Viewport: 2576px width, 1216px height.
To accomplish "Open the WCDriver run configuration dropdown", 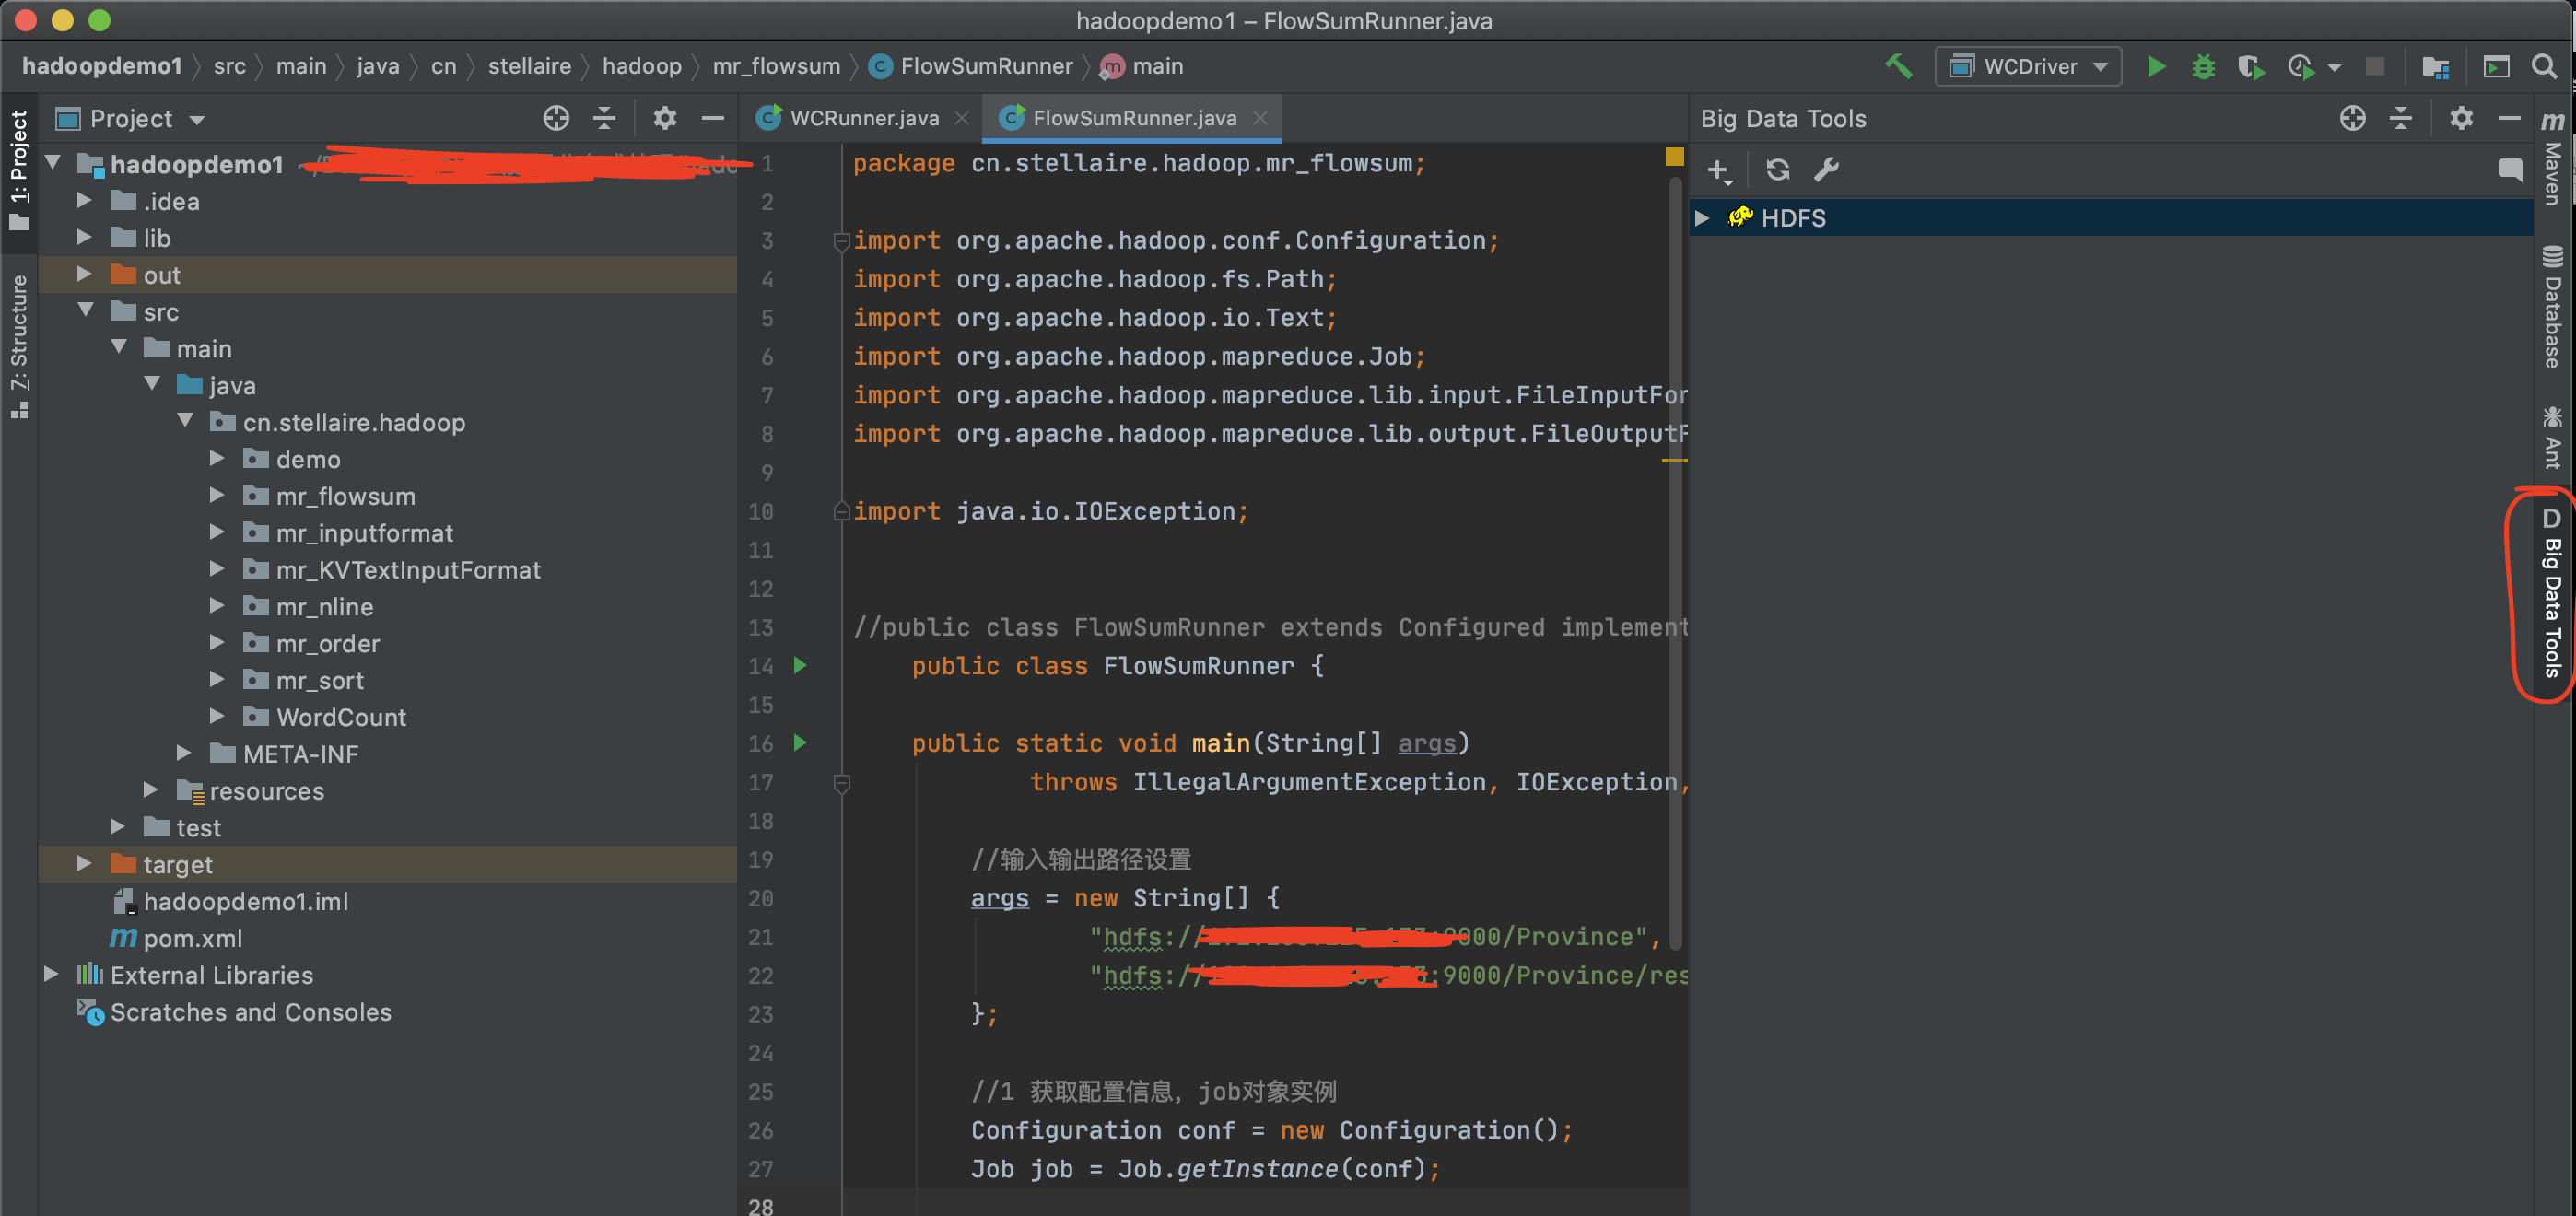I will pyautogui.click(x=2028, y=67).
